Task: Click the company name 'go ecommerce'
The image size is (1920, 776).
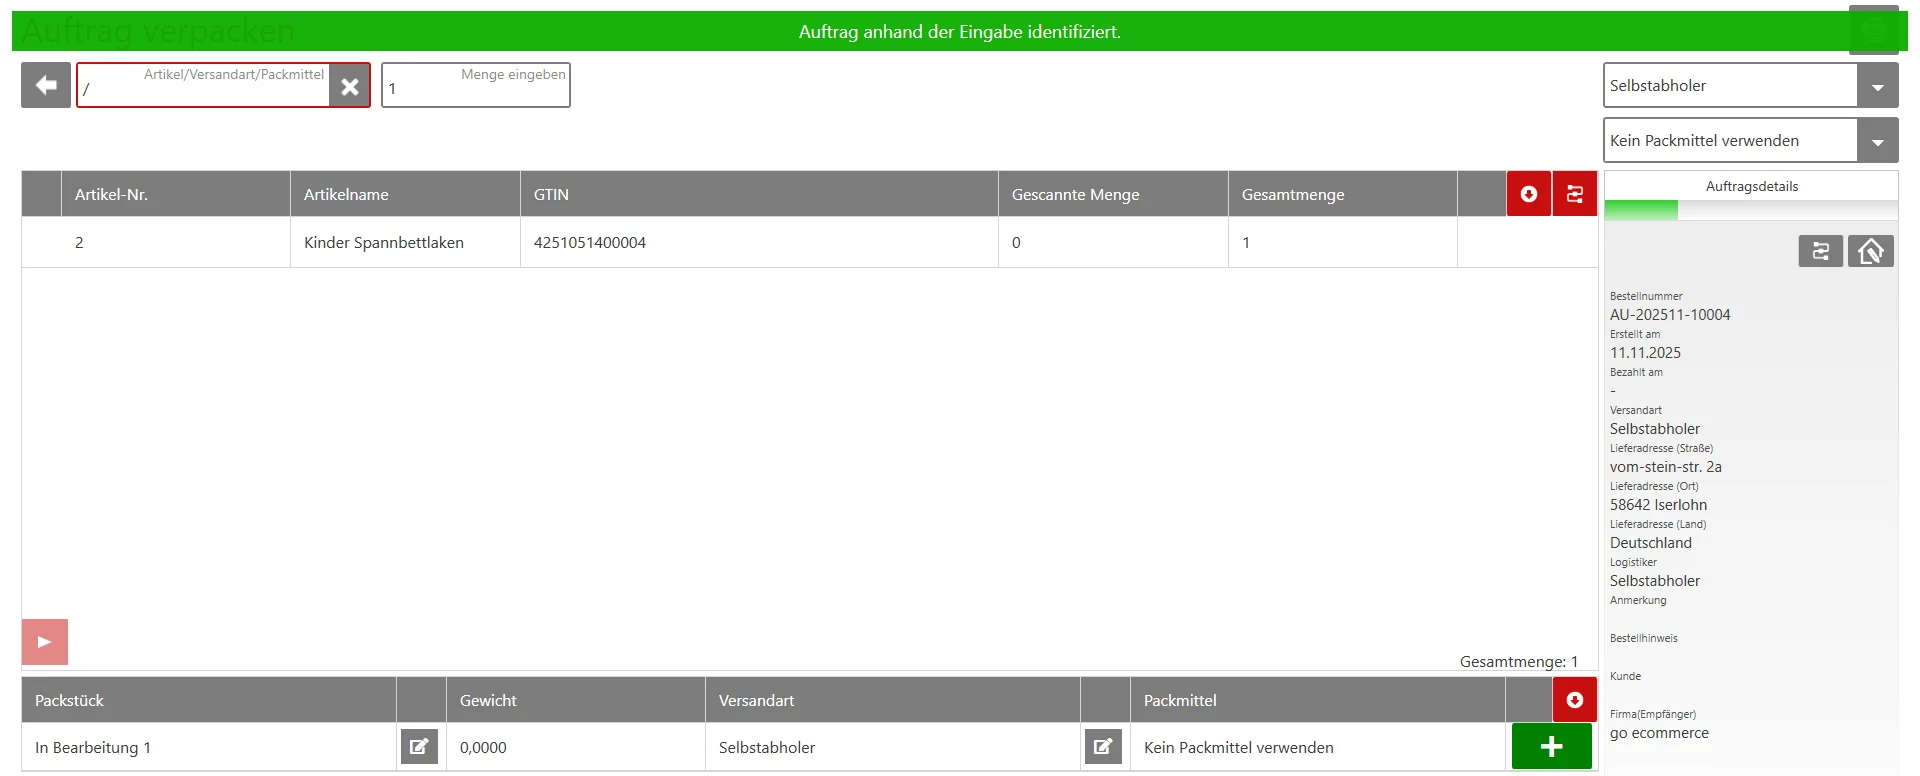Action: point(1659,733)
